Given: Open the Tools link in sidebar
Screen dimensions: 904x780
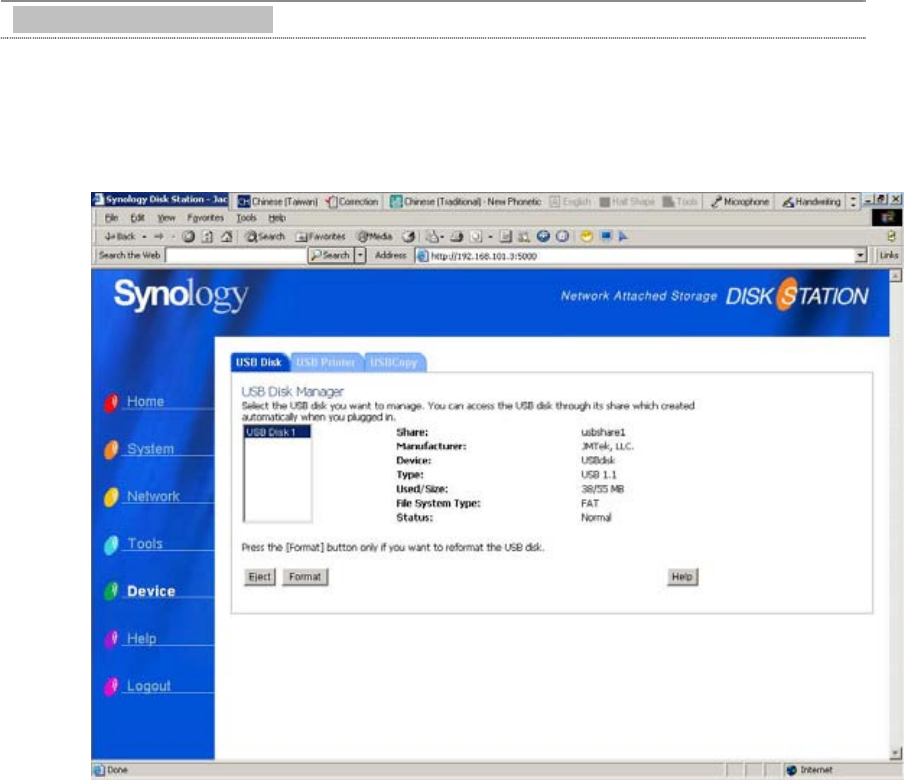Looking at the screenshot, I should coord(145,544).
